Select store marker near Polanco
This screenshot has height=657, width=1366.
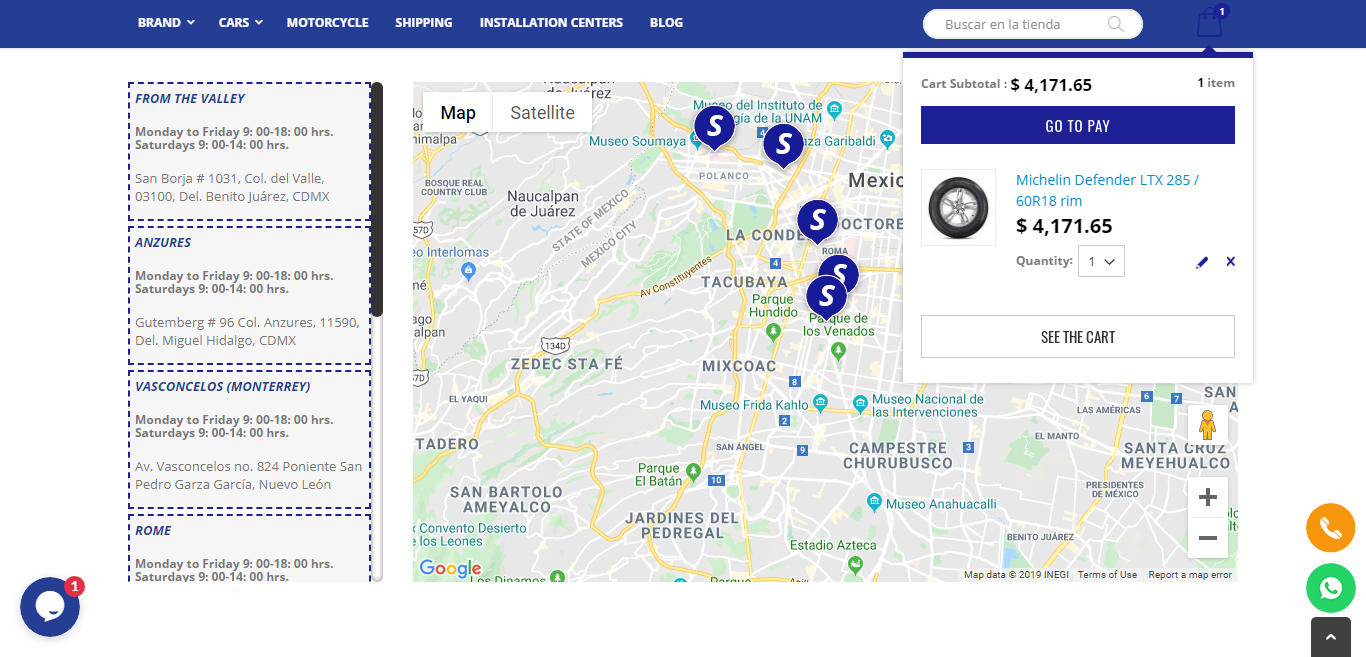(714, 128)
